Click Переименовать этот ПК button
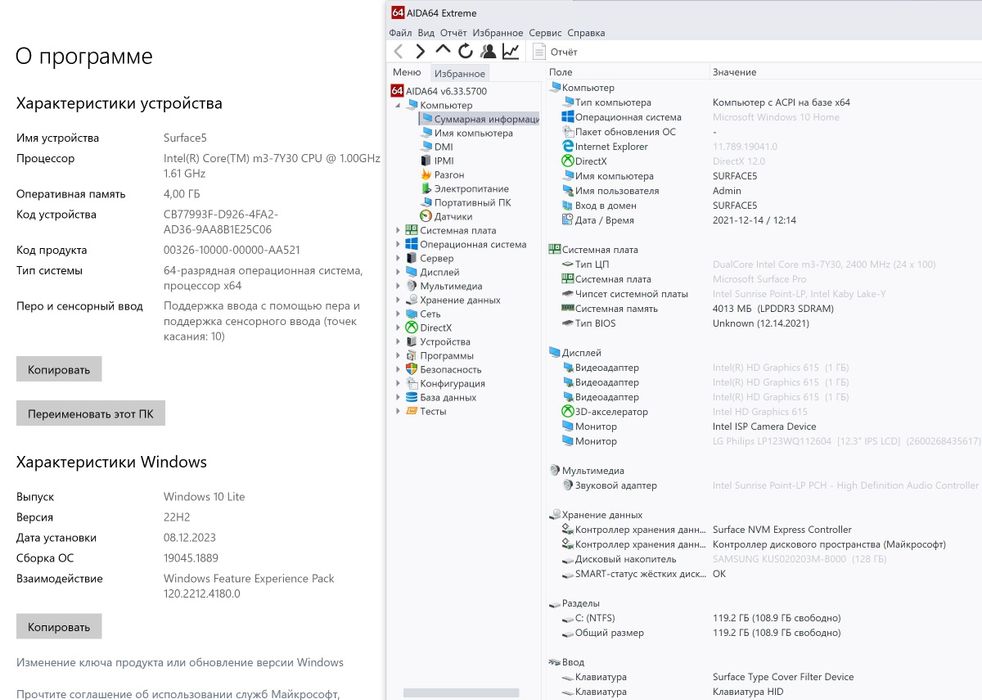Image resolution: width=982 pixels, height=700 pixels. coord(91,413)
